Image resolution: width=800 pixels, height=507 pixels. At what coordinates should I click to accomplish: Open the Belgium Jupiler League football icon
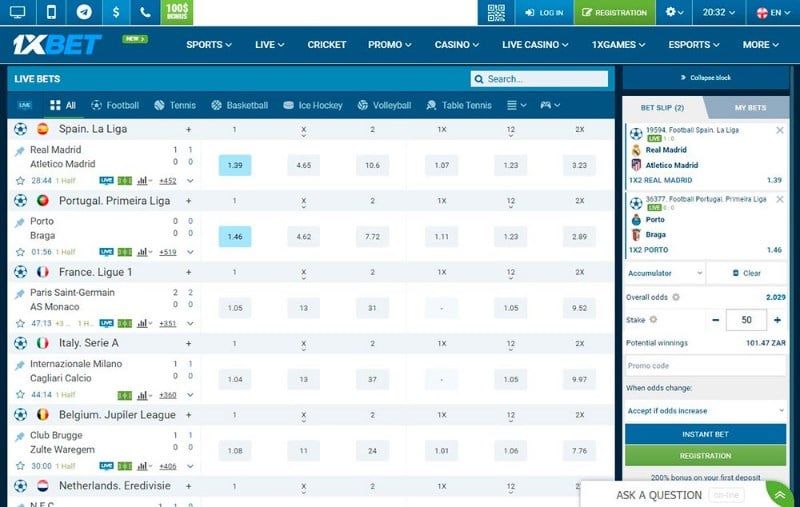[20, 415]
